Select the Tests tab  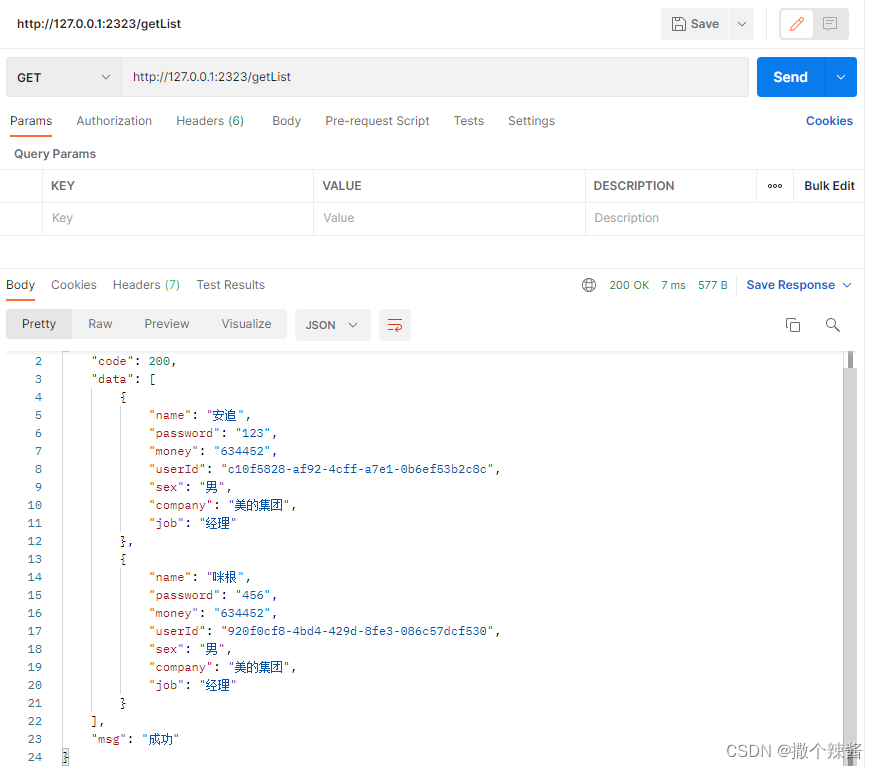(x=469, y=121)
